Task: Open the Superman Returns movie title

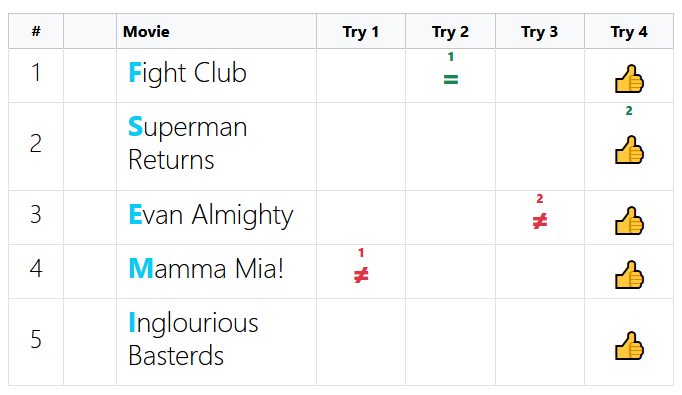Action: tap(187, 143)
